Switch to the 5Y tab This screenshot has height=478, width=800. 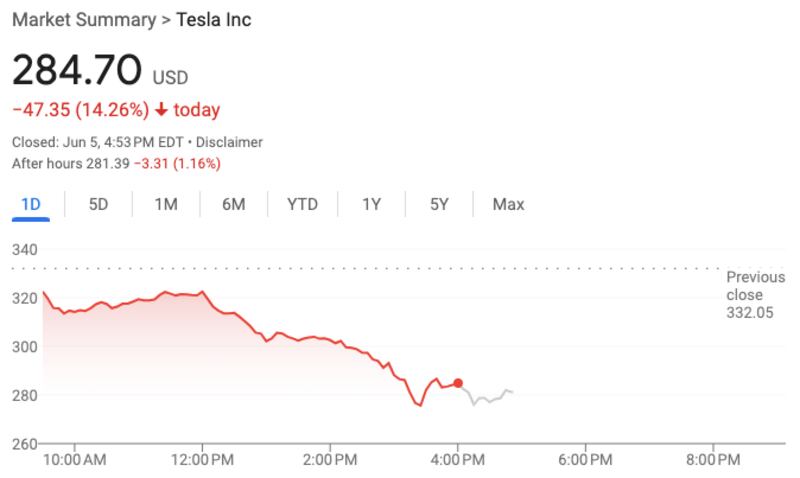point(439,205)
